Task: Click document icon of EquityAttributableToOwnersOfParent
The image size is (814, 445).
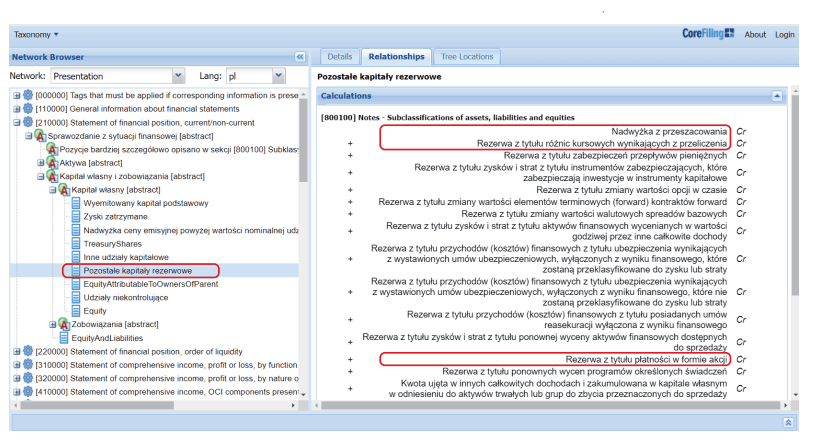Action: pos(76,284)
